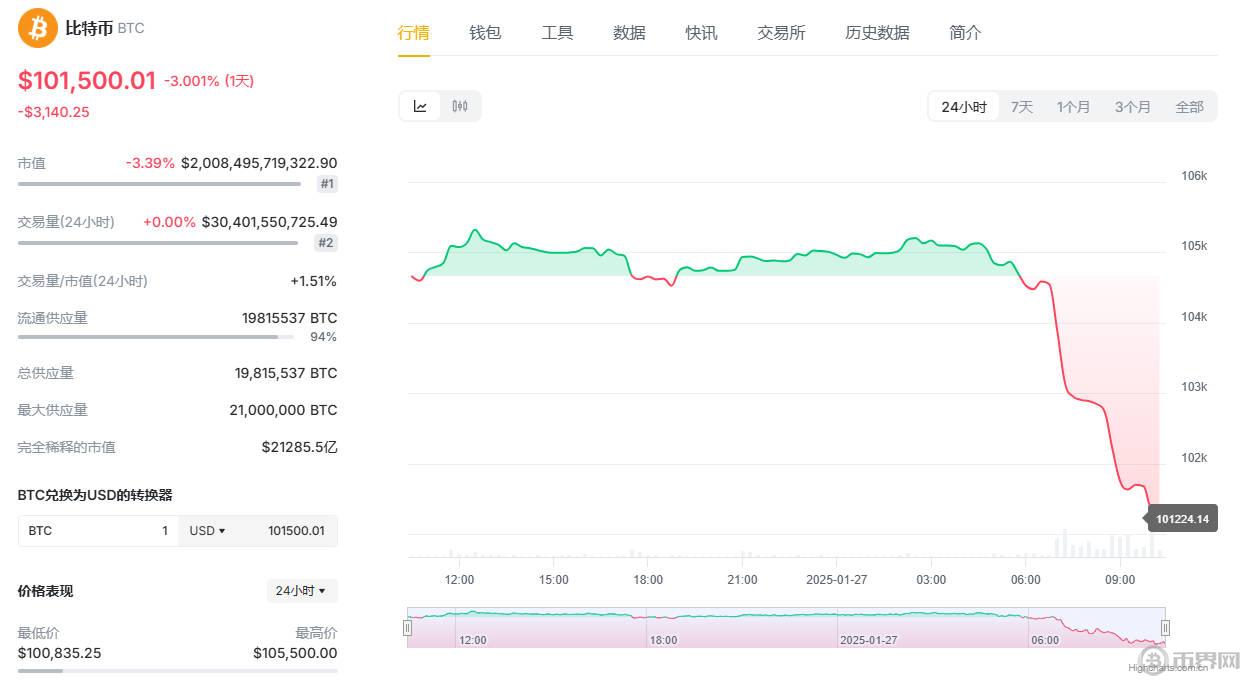
Task: Select the 1个月 time range
Action: point(1073,107)
